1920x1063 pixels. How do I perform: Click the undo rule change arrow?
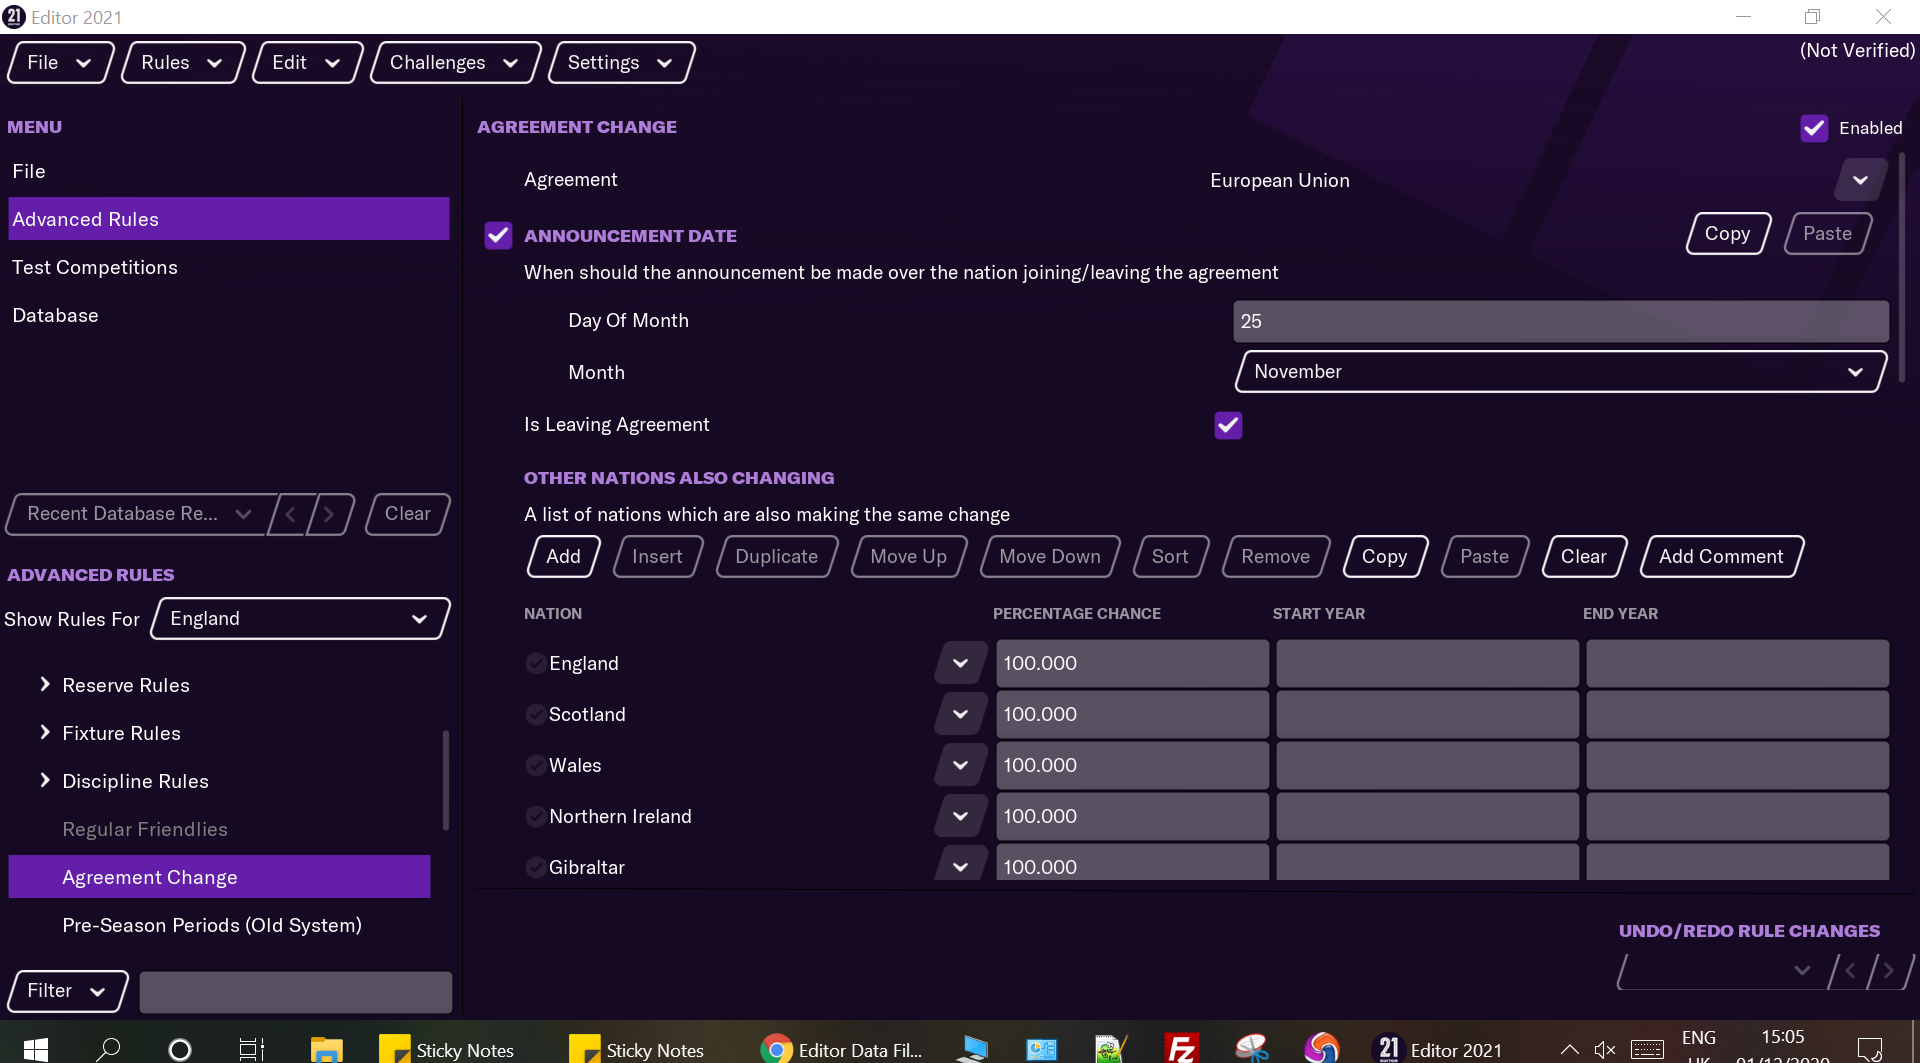1850,970
